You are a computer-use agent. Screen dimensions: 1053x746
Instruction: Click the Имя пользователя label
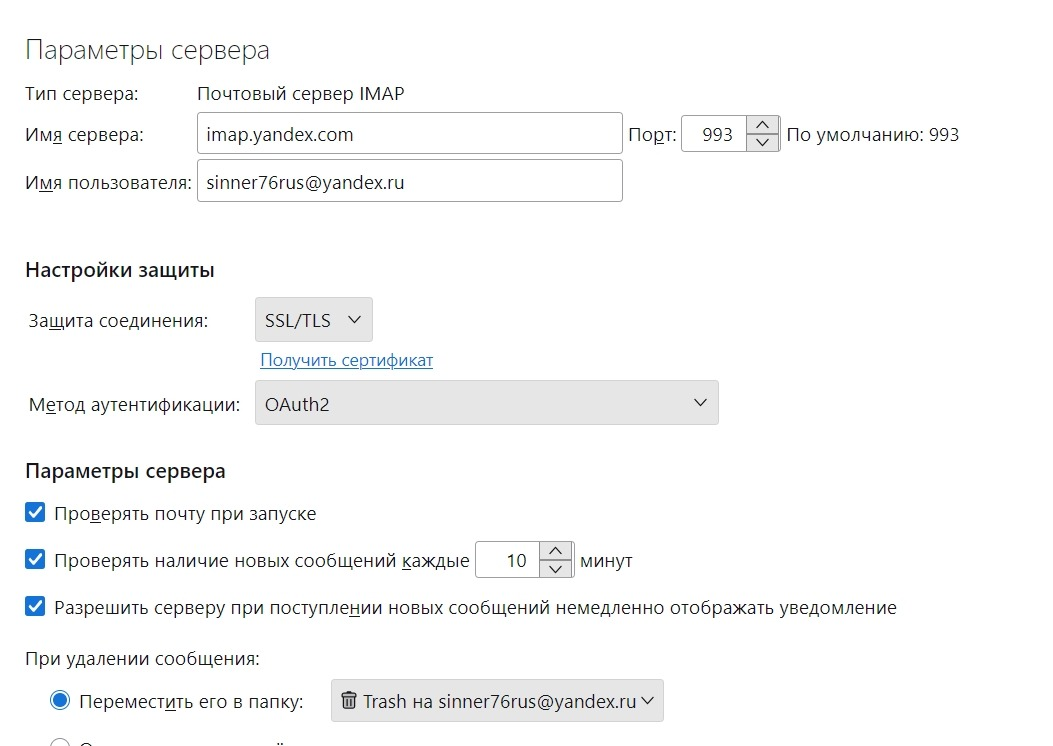108,183
